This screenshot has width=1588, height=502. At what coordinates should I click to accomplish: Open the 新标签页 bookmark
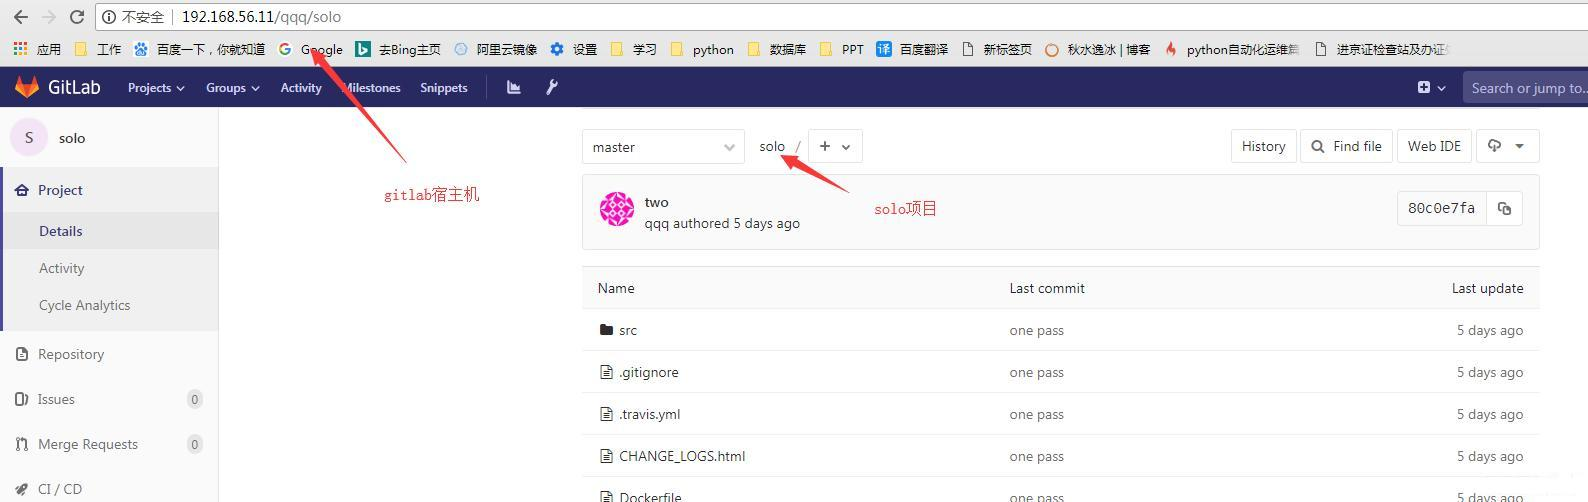tap(996, 49)
